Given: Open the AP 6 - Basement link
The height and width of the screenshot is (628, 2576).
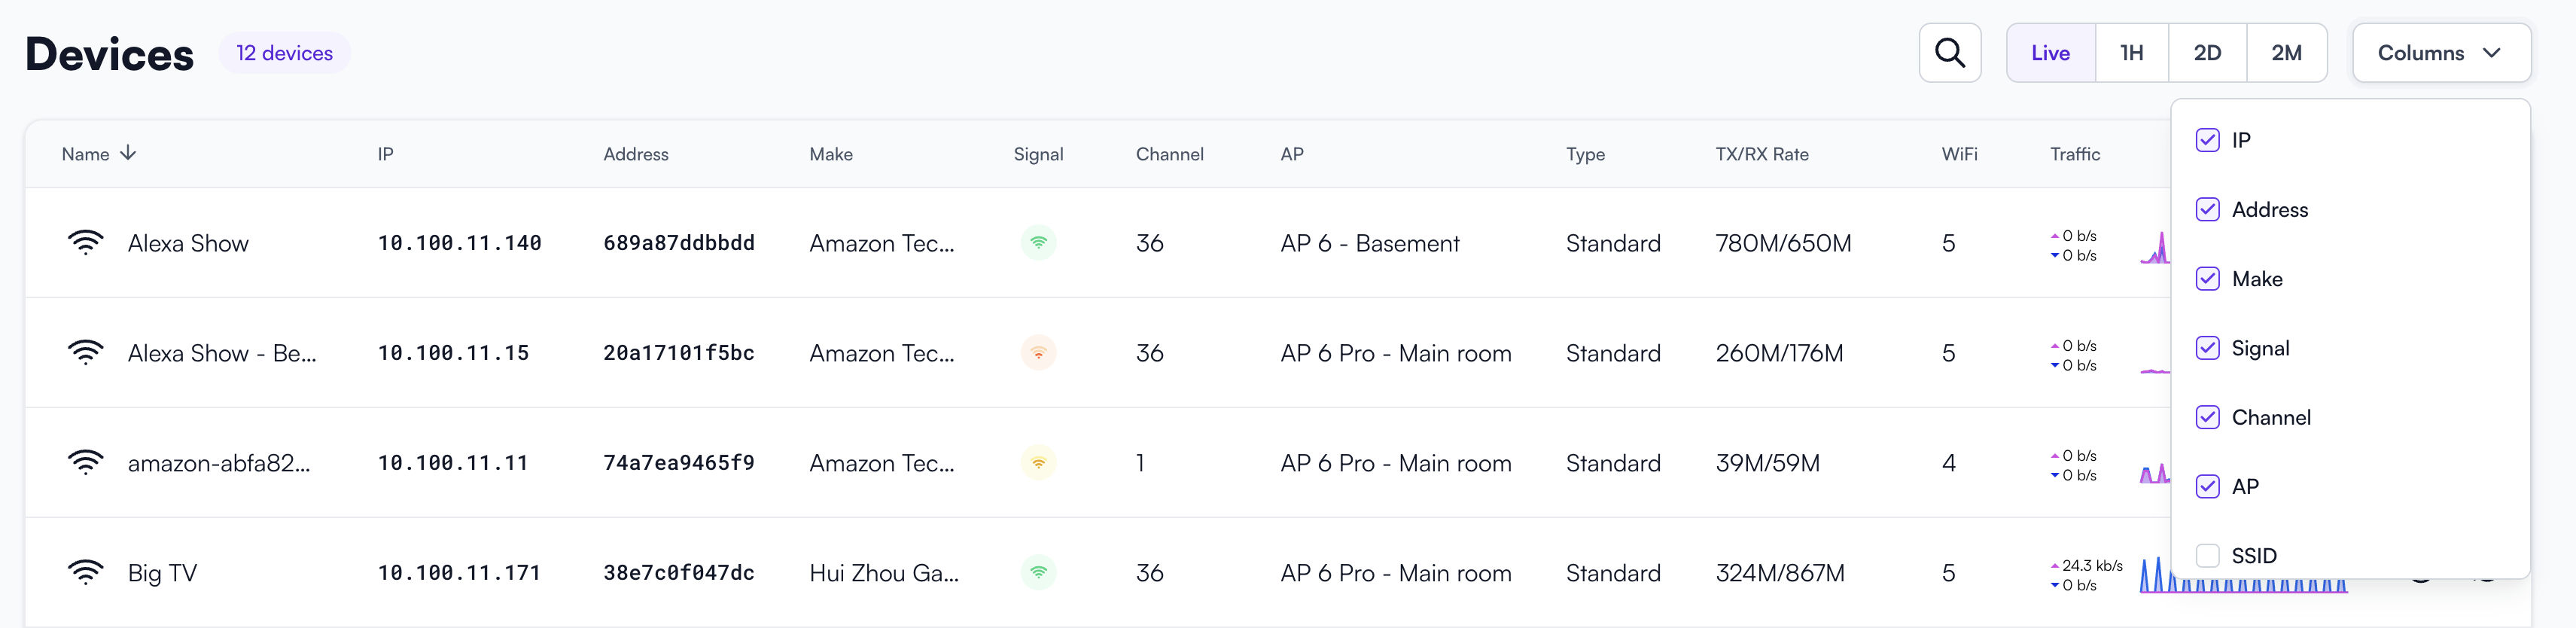Looking at the screenshot, I should (1369, 243).
